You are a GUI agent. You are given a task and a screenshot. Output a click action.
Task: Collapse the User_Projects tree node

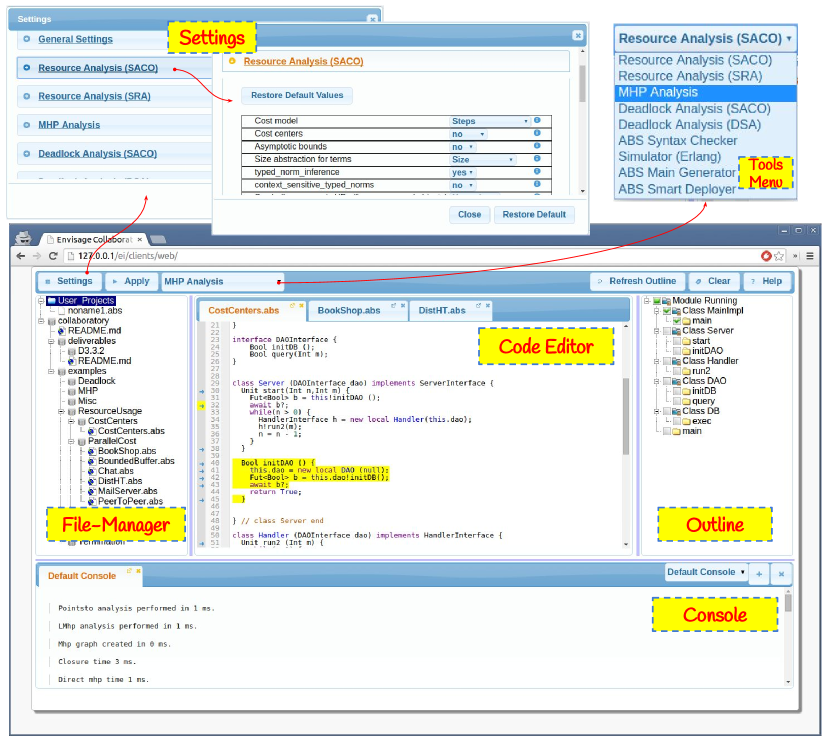(x=41, y=301)
